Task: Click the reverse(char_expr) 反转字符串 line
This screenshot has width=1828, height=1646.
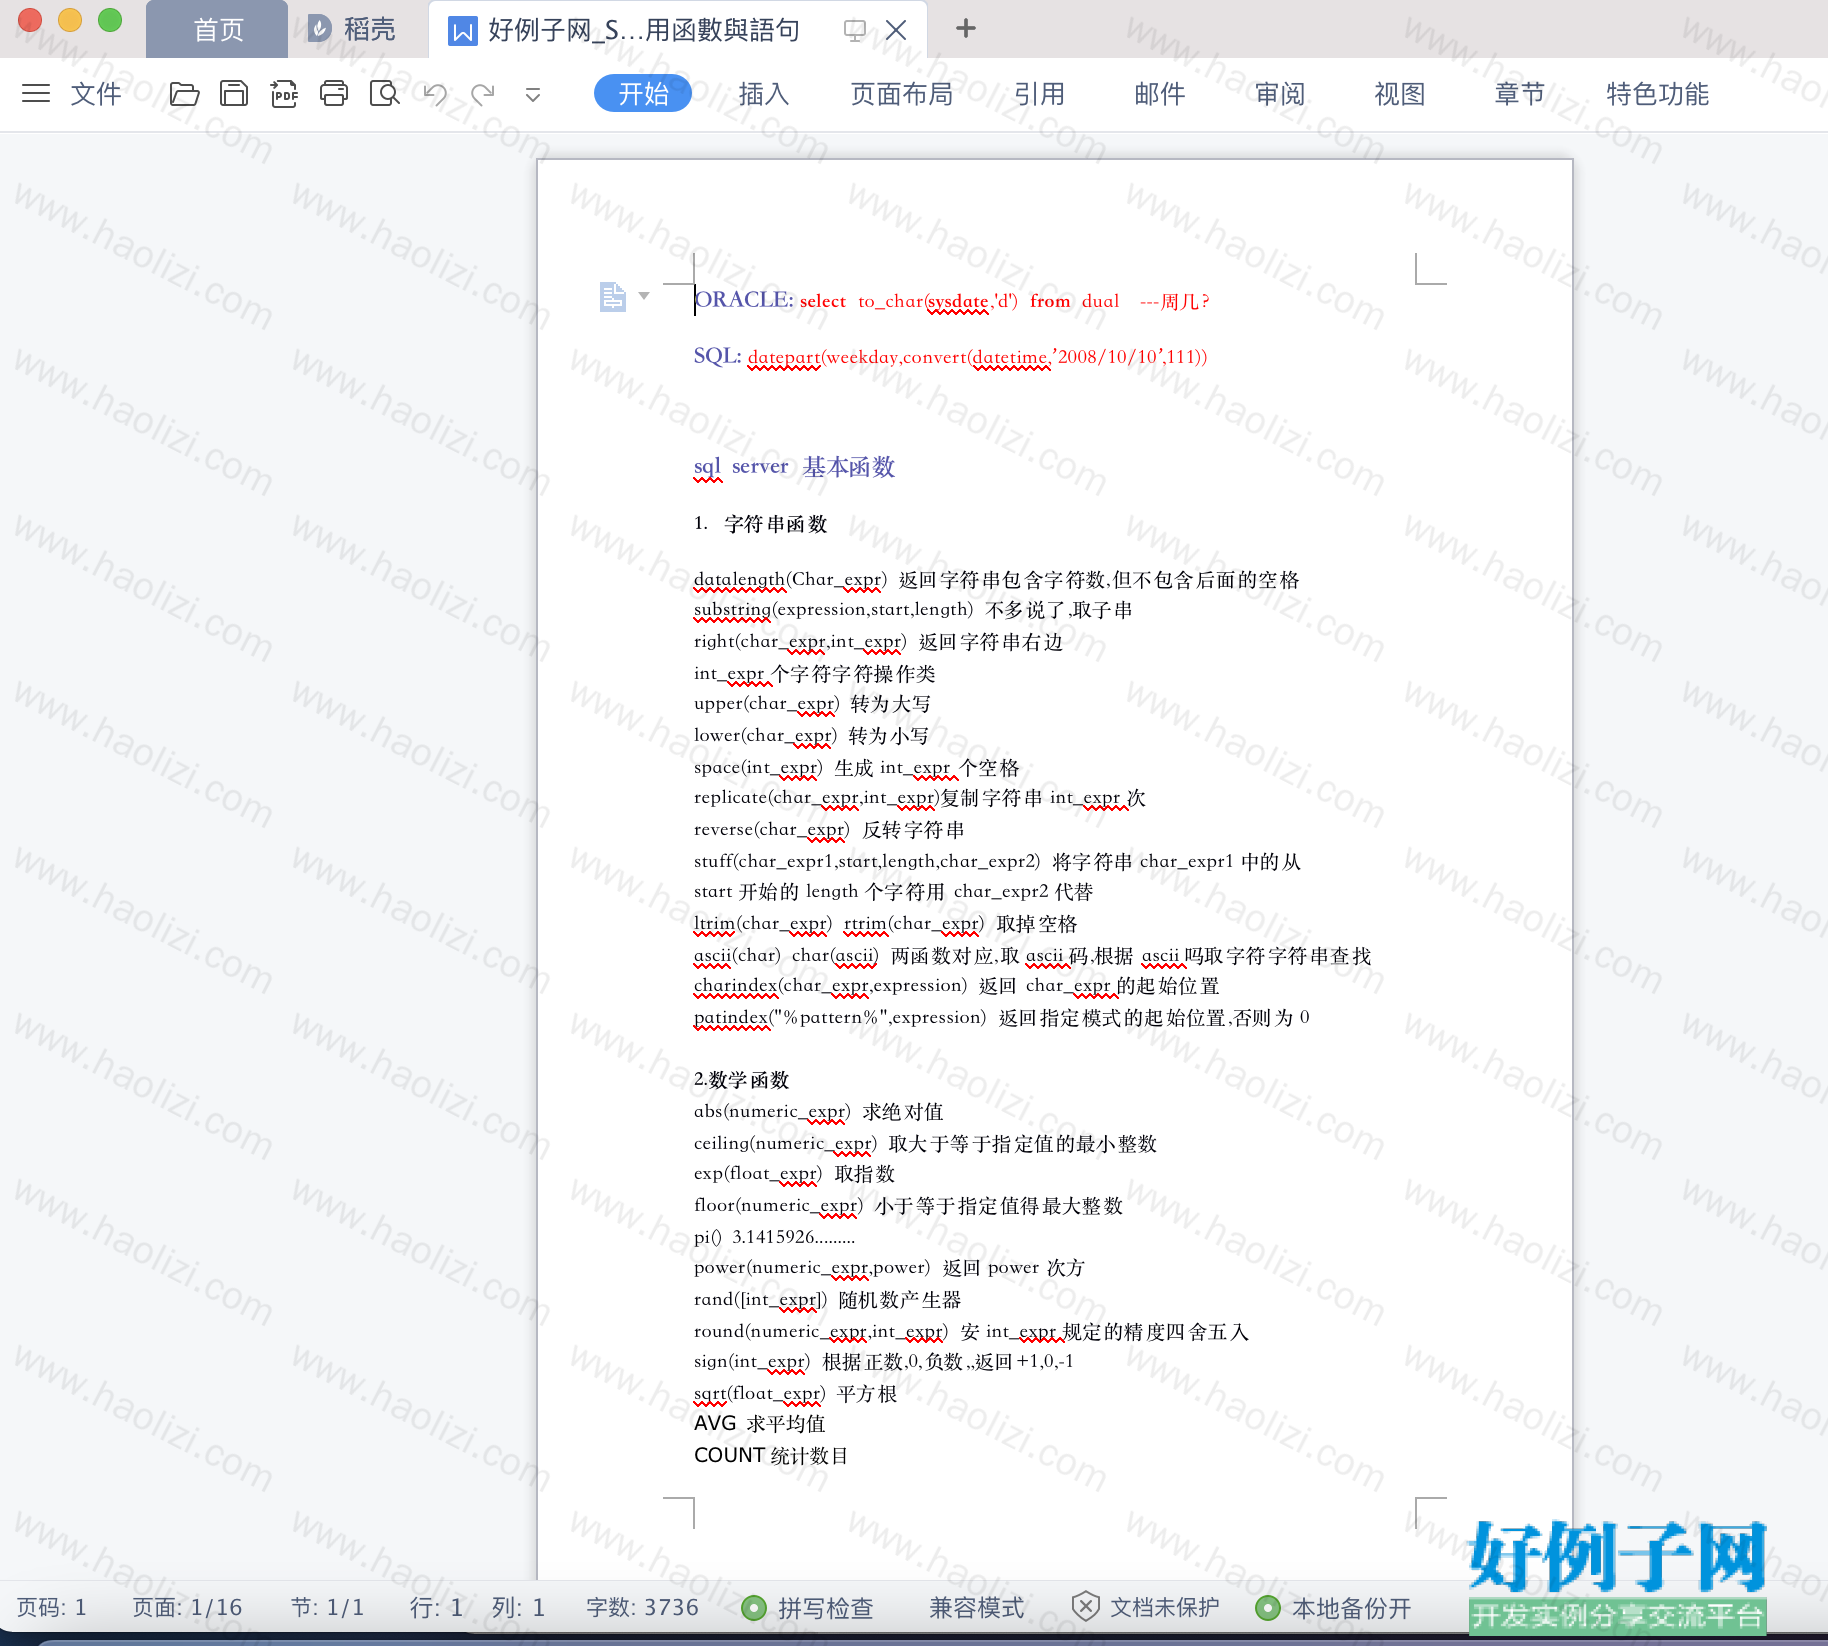Action: coord(829,830)
